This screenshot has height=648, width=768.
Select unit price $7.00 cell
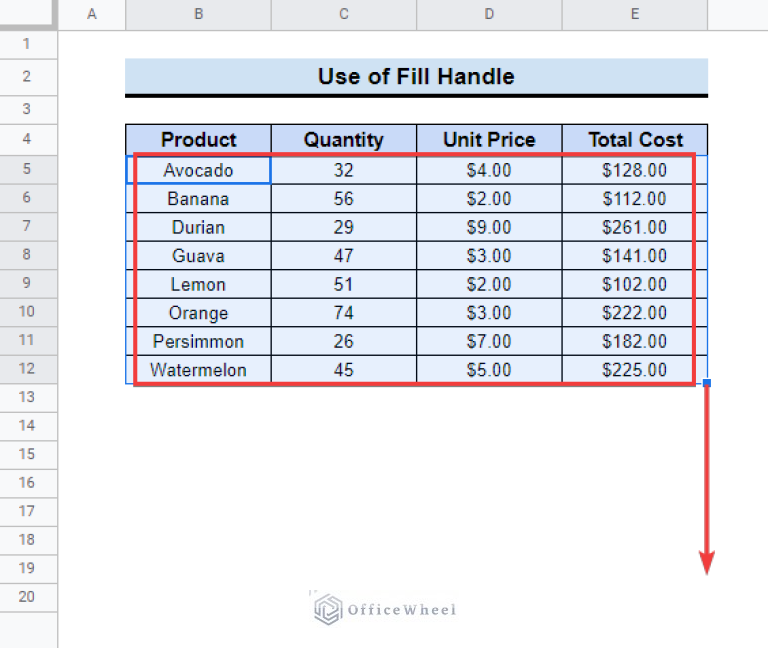pyautogui.click(x=489, y=341)
